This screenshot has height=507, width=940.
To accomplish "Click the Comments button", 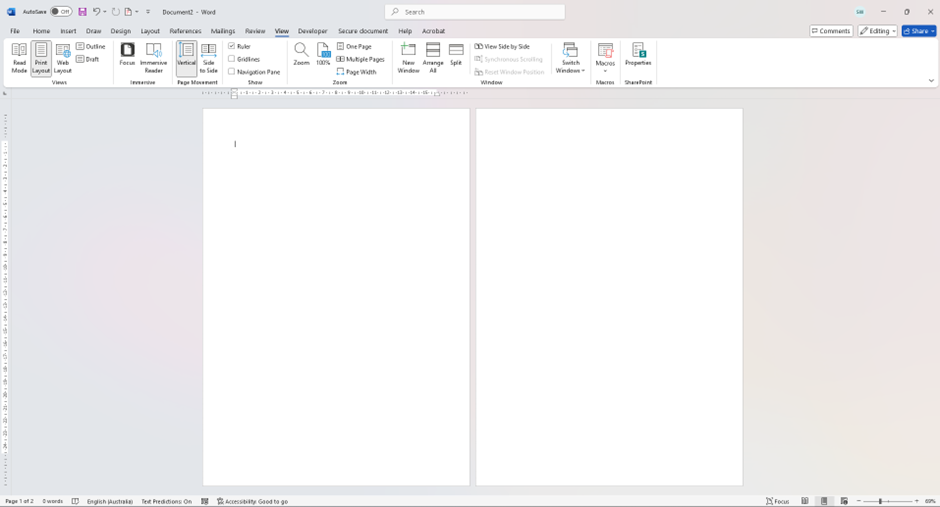I will 831,31.
